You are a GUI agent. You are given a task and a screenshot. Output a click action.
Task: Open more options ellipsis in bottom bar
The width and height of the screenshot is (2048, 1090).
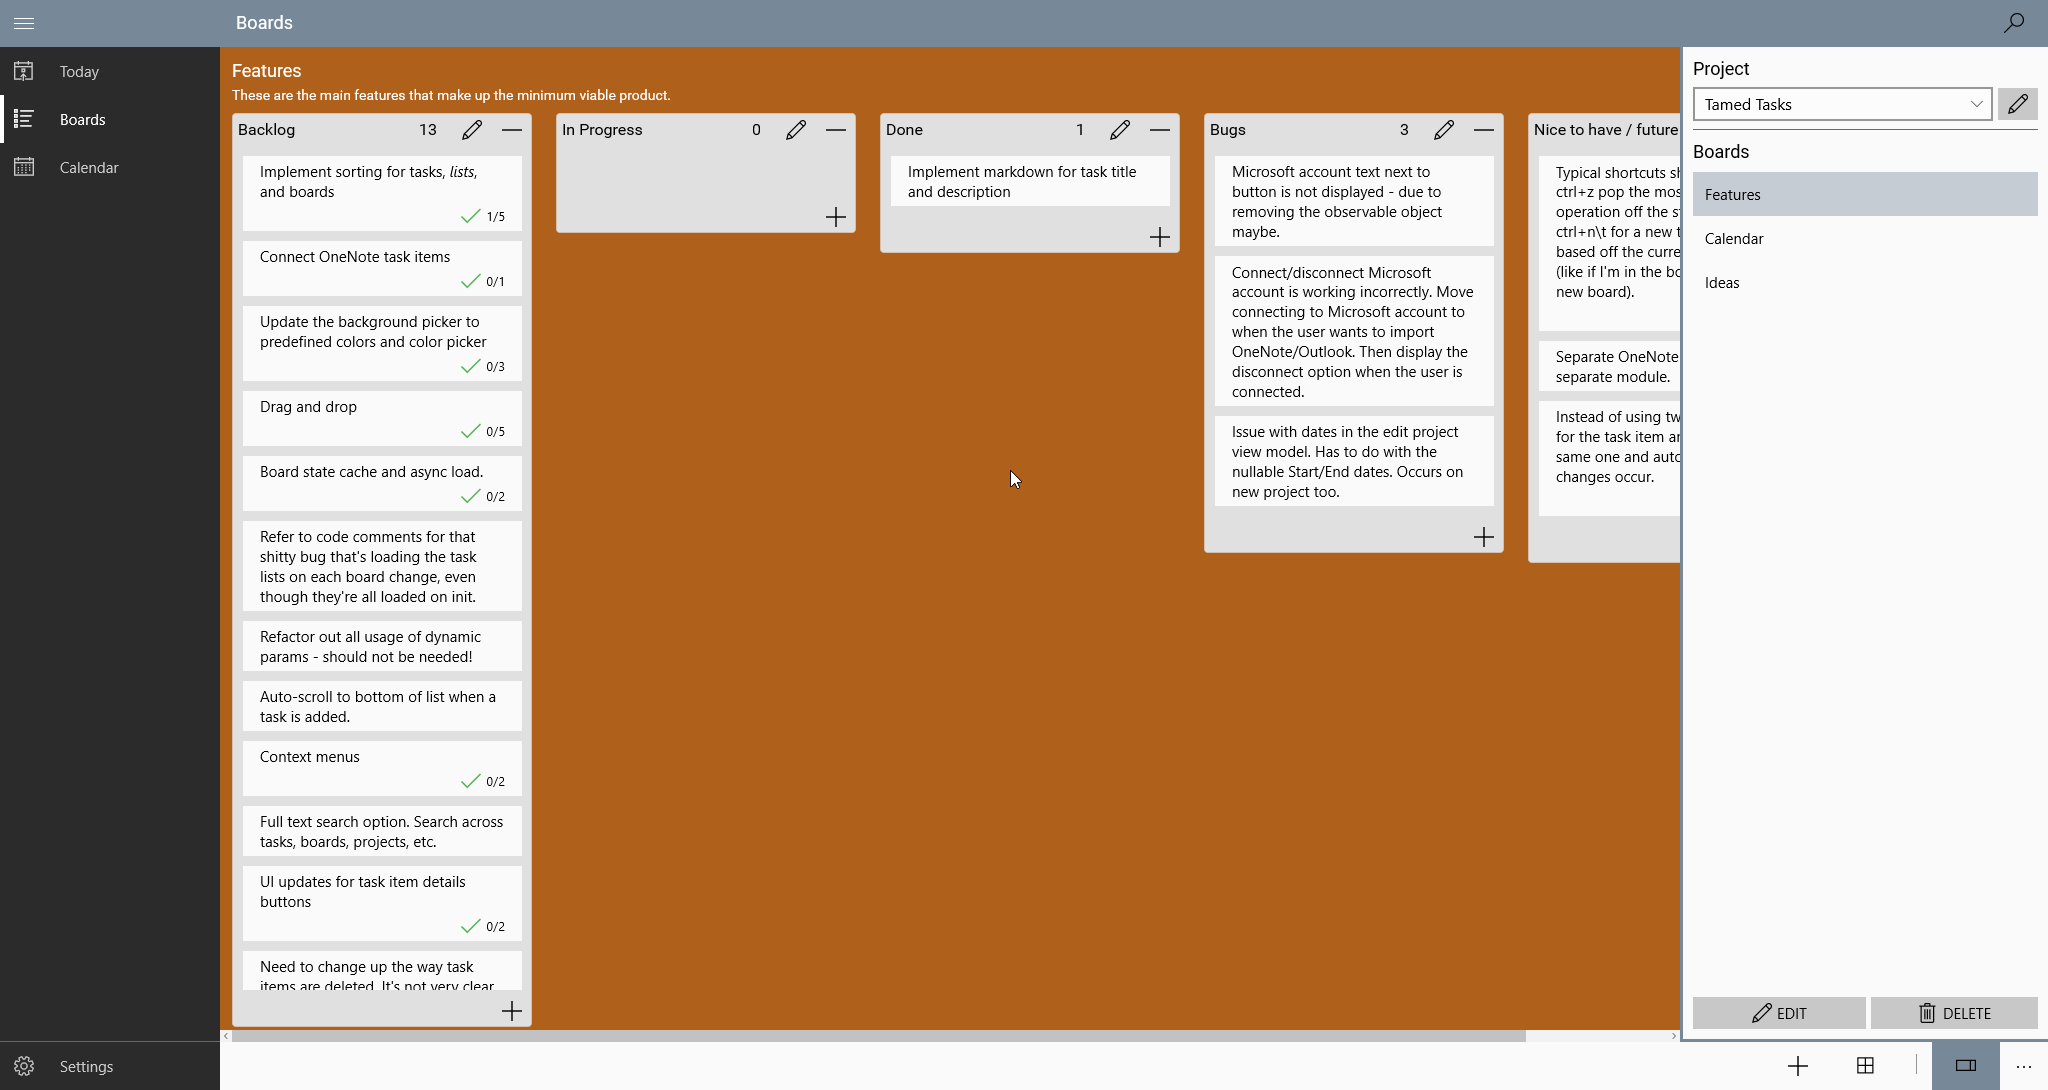coord(2024,1066)
